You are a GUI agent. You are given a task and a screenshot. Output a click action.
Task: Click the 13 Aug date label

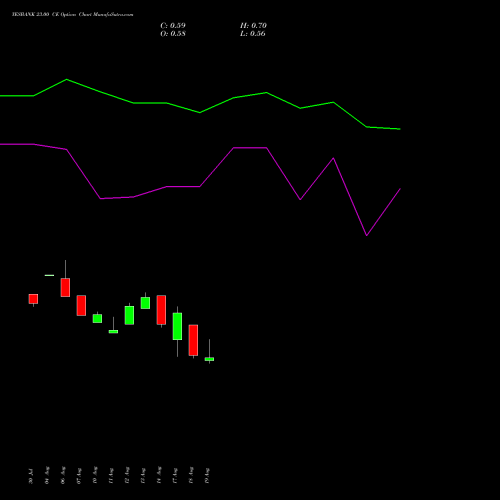click(x=143, y=476)
